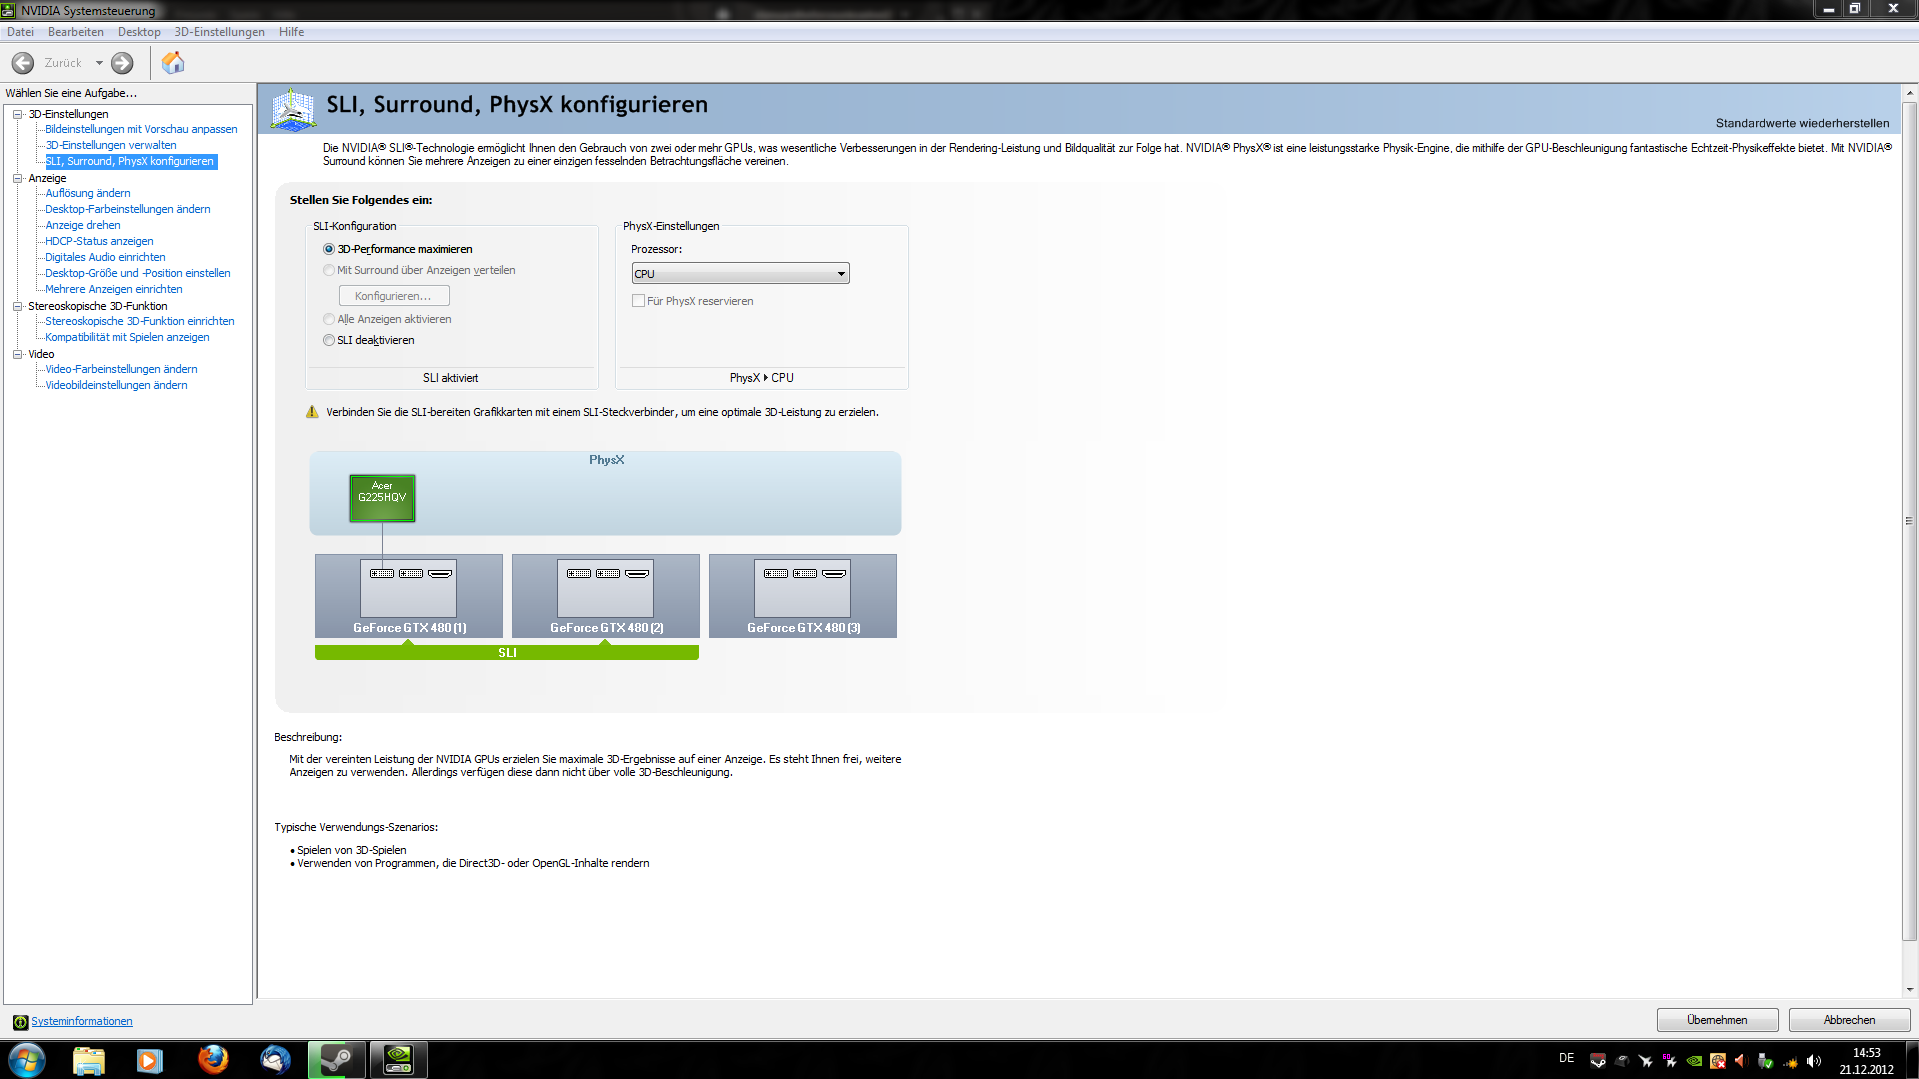Click the orange muted speaker tray icon

(x=1742, y=1061)
